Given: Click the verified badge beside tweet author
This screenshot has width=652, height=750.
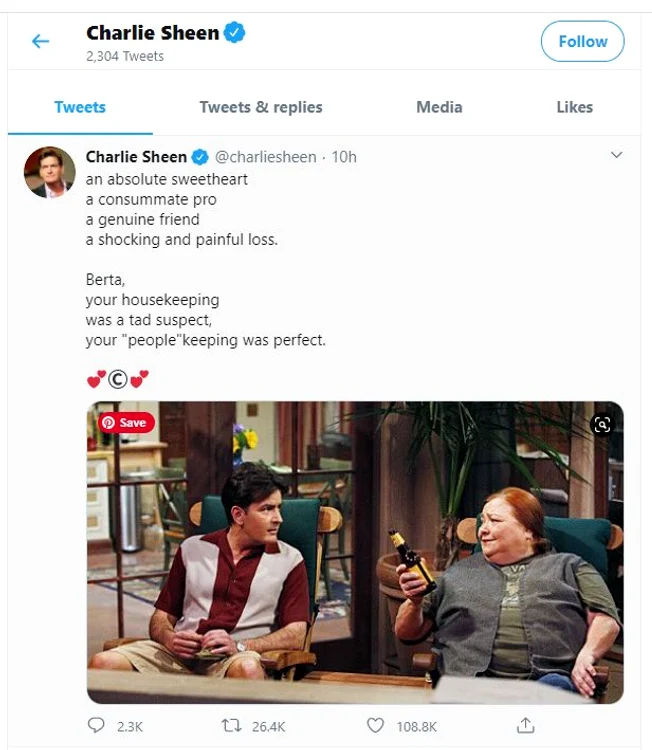Looking at the screenshot, I should point(200,157).
